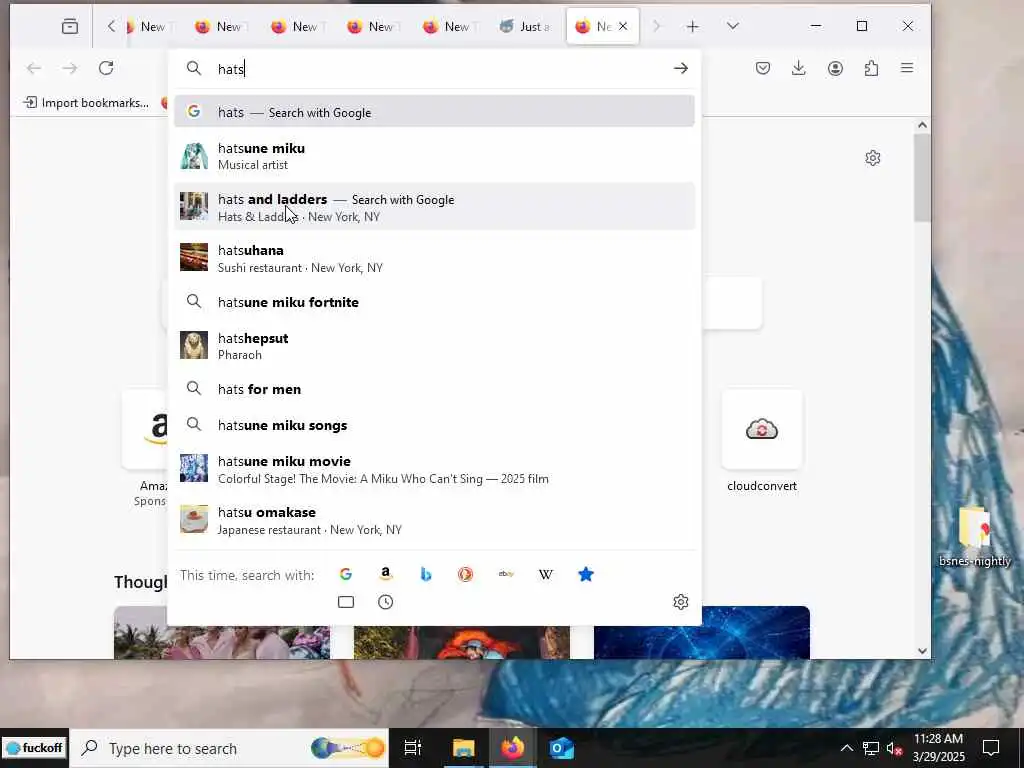
Task: Show hidden system tray icons
Action: [x=846, y=748]
